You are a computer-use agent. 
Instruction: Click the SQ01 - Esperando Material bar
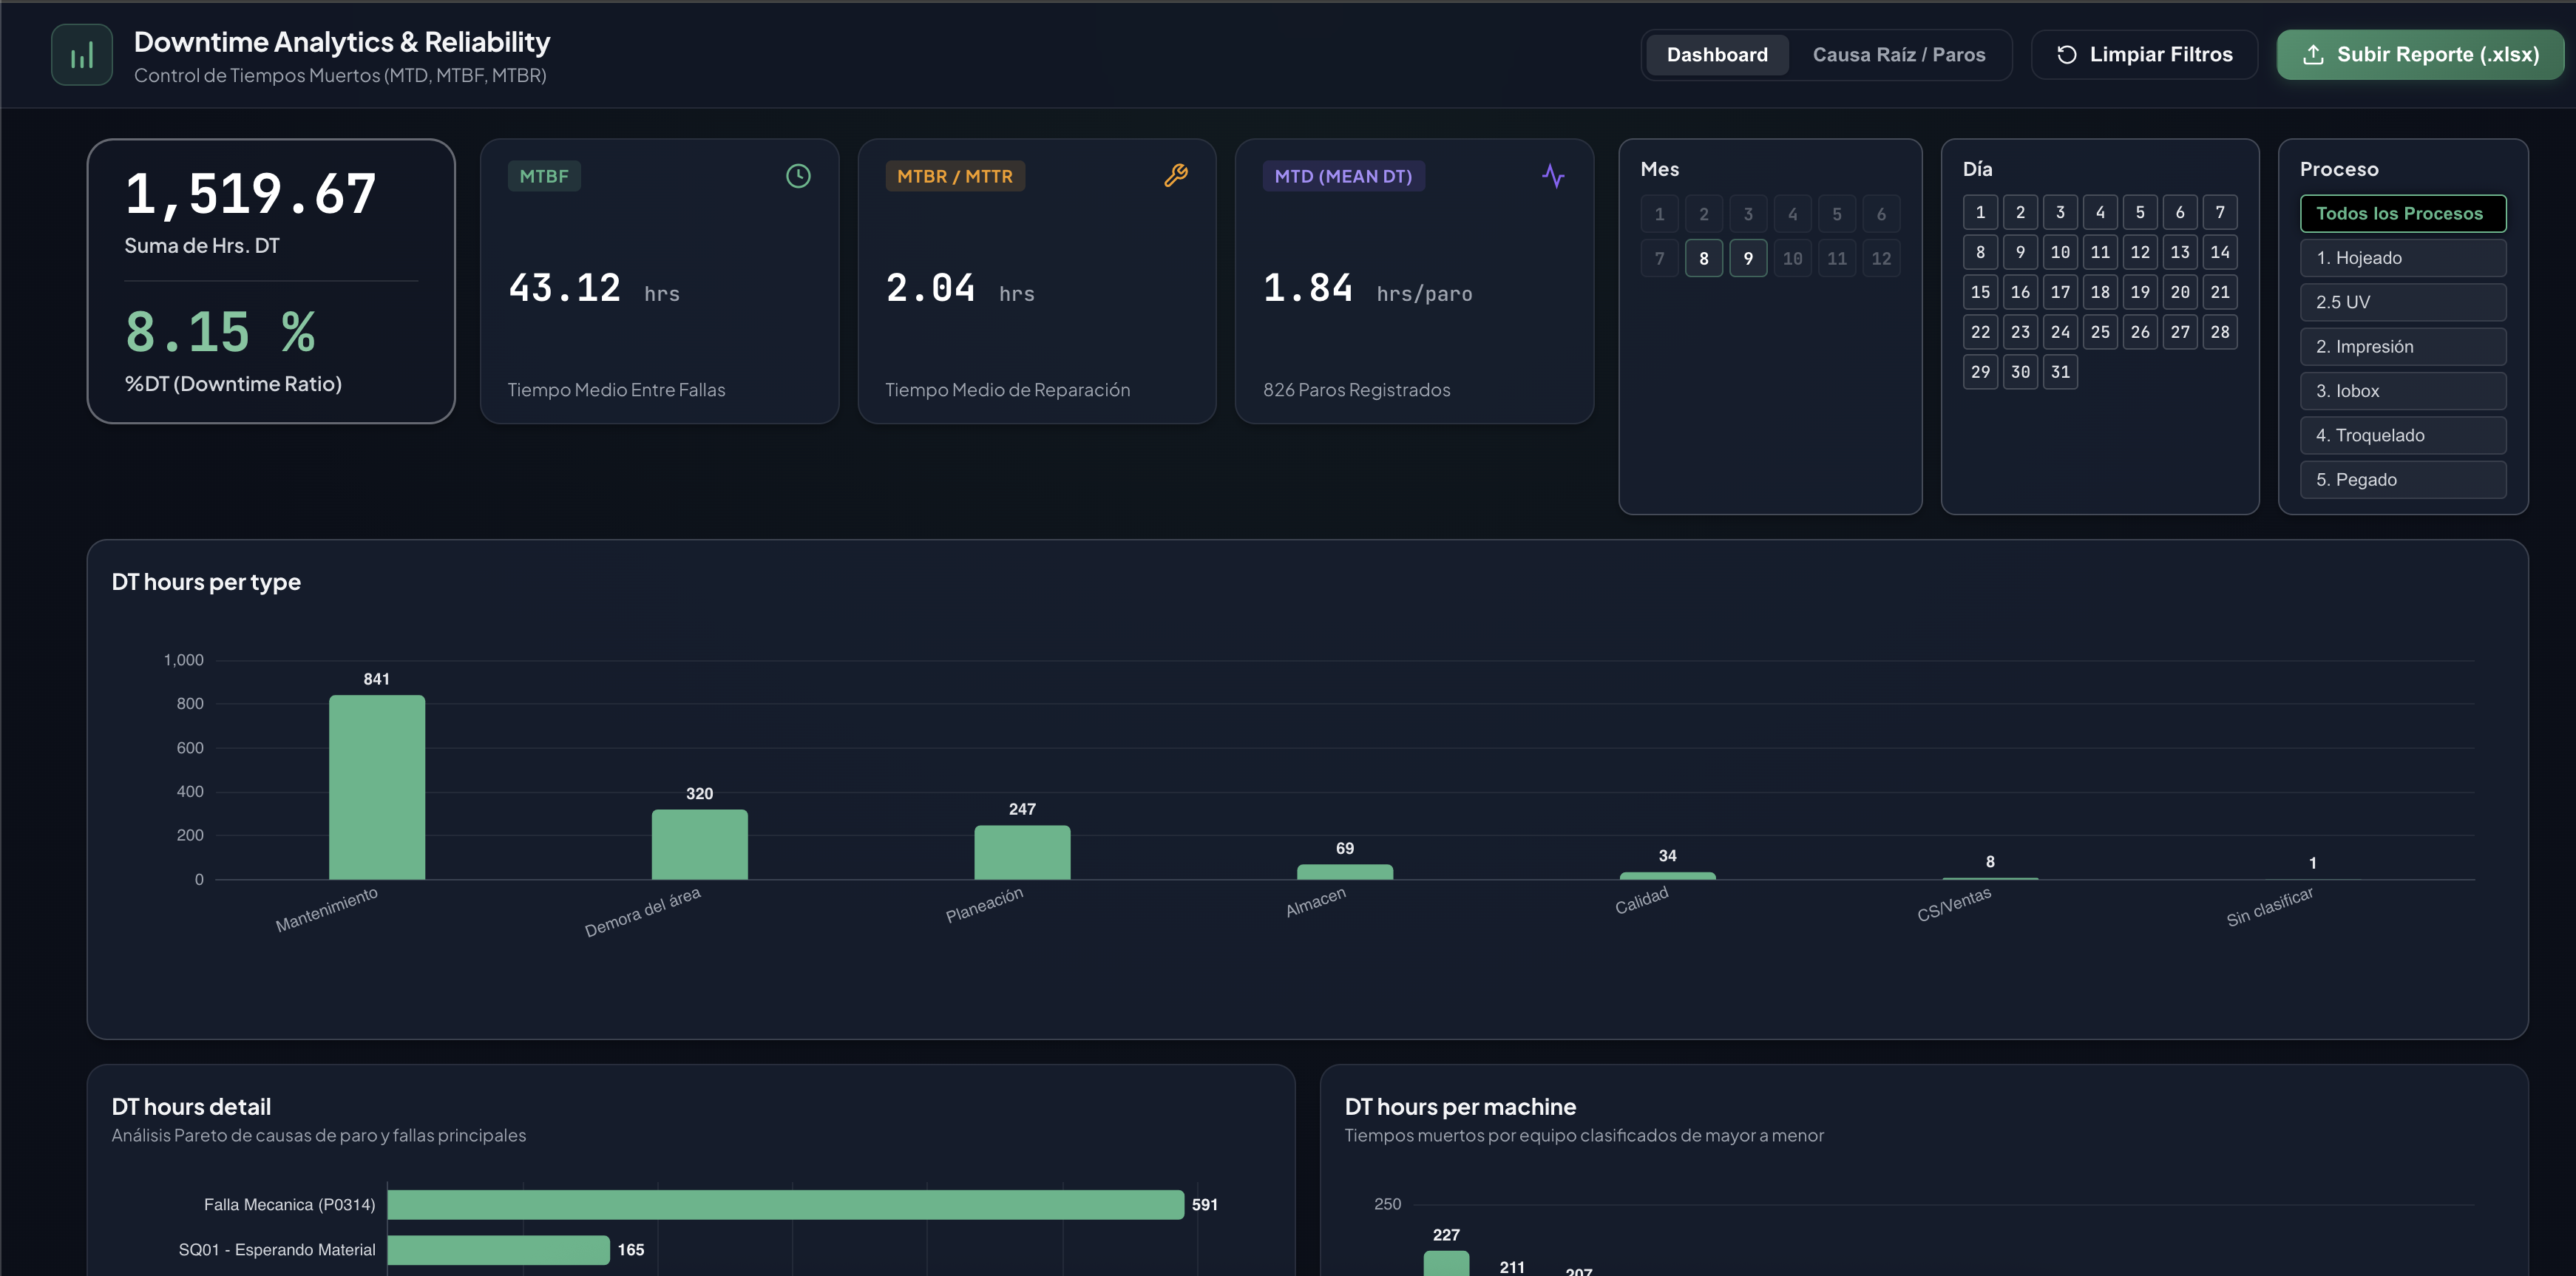point(498,1250)
